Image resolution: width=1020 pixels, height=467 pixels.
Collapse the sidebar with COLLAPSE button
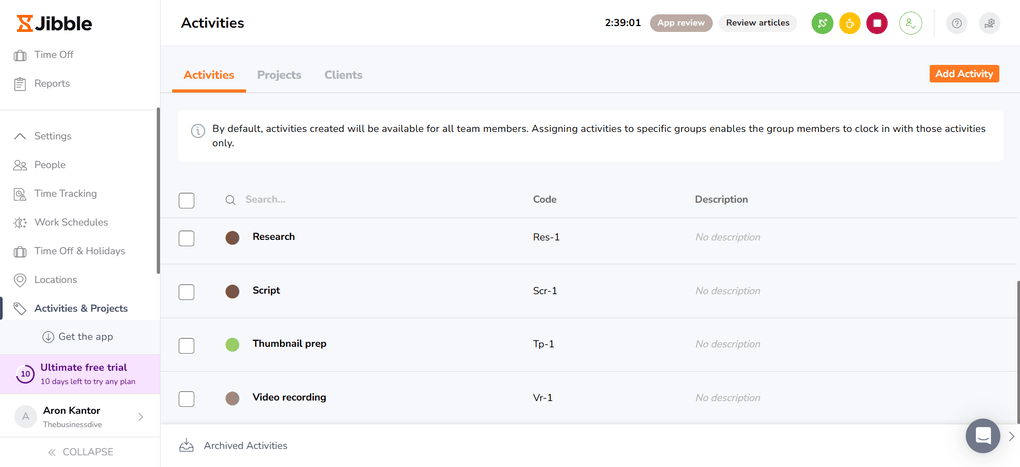pyautogui.click(x=80, y=451)
